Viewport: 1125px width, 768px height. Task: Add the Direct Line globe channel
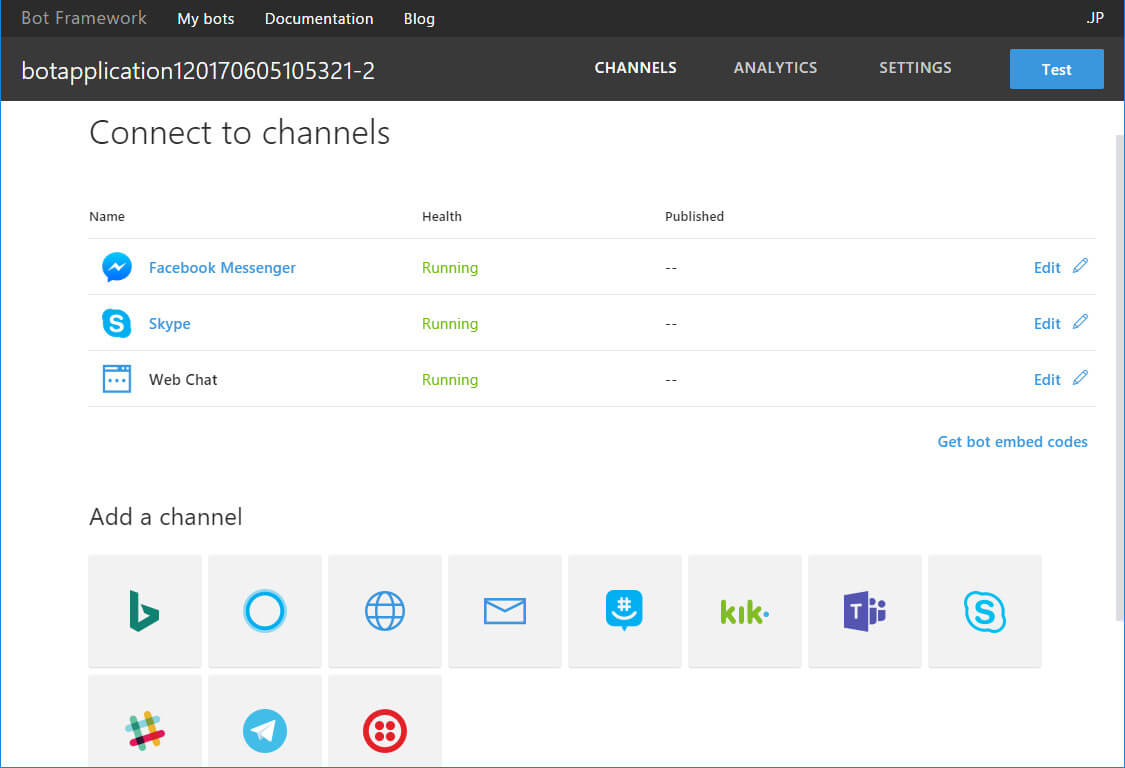tap(385, 611)
